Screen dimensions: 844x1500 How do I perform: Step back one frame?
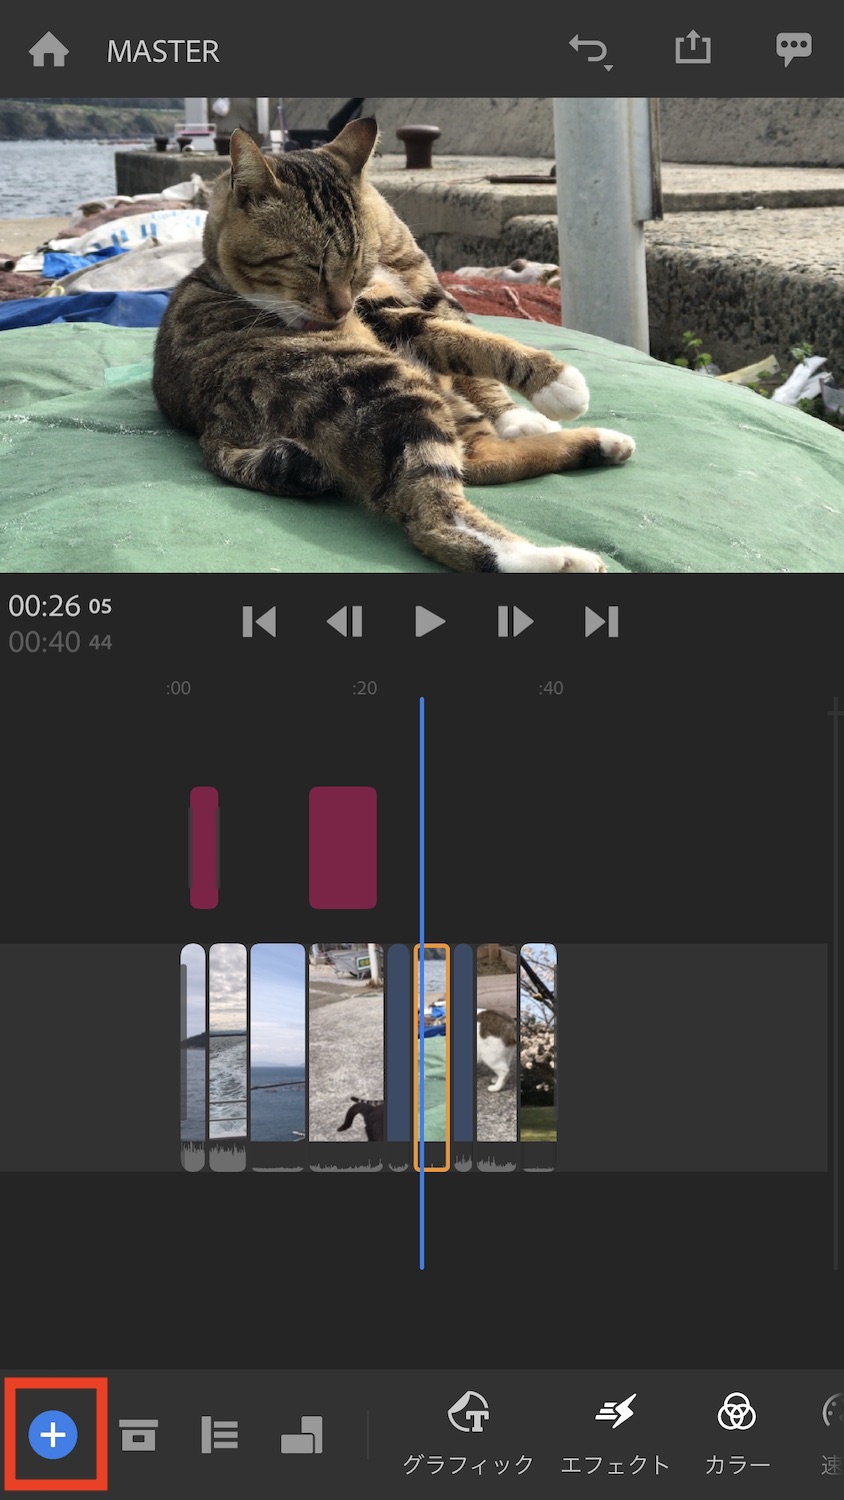(x=344, y=622)
